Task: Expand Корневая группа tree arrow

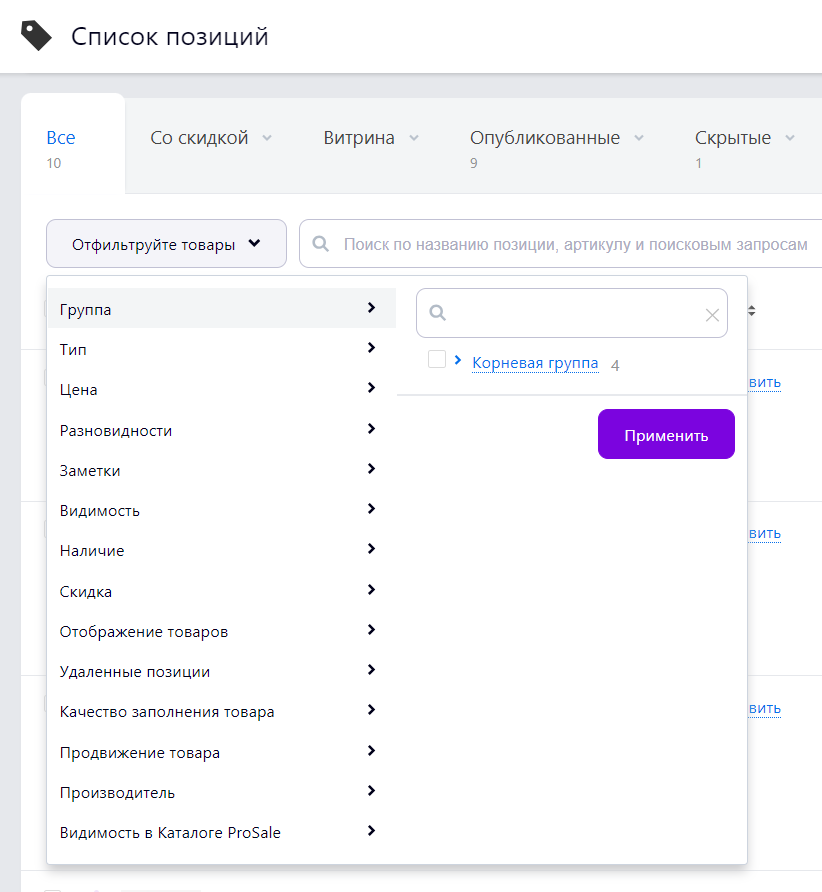Action: point(458,360)
